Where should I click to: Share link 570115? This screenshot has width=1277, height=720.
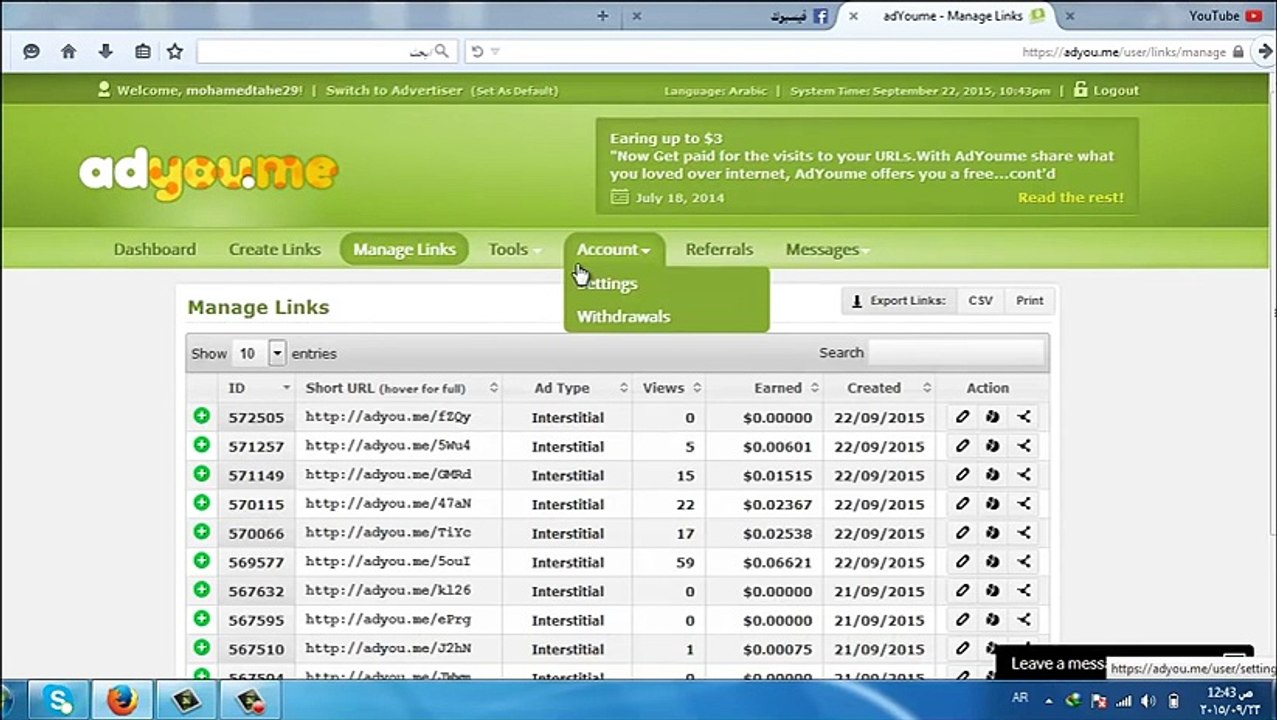pyautogui.click(x=1024, y=504)
